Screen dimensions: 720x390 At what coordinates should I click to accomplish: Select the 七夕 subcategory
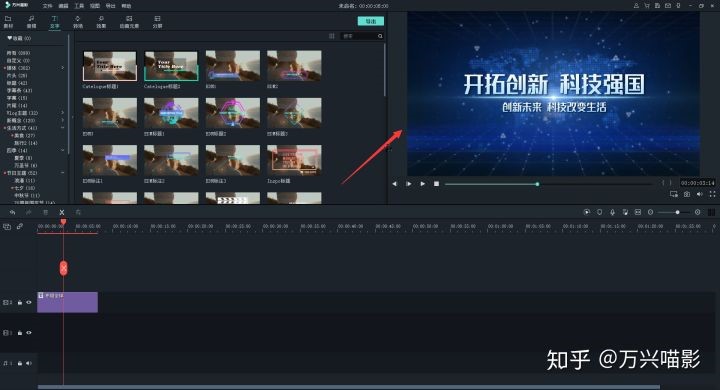[x=24, y=188]
